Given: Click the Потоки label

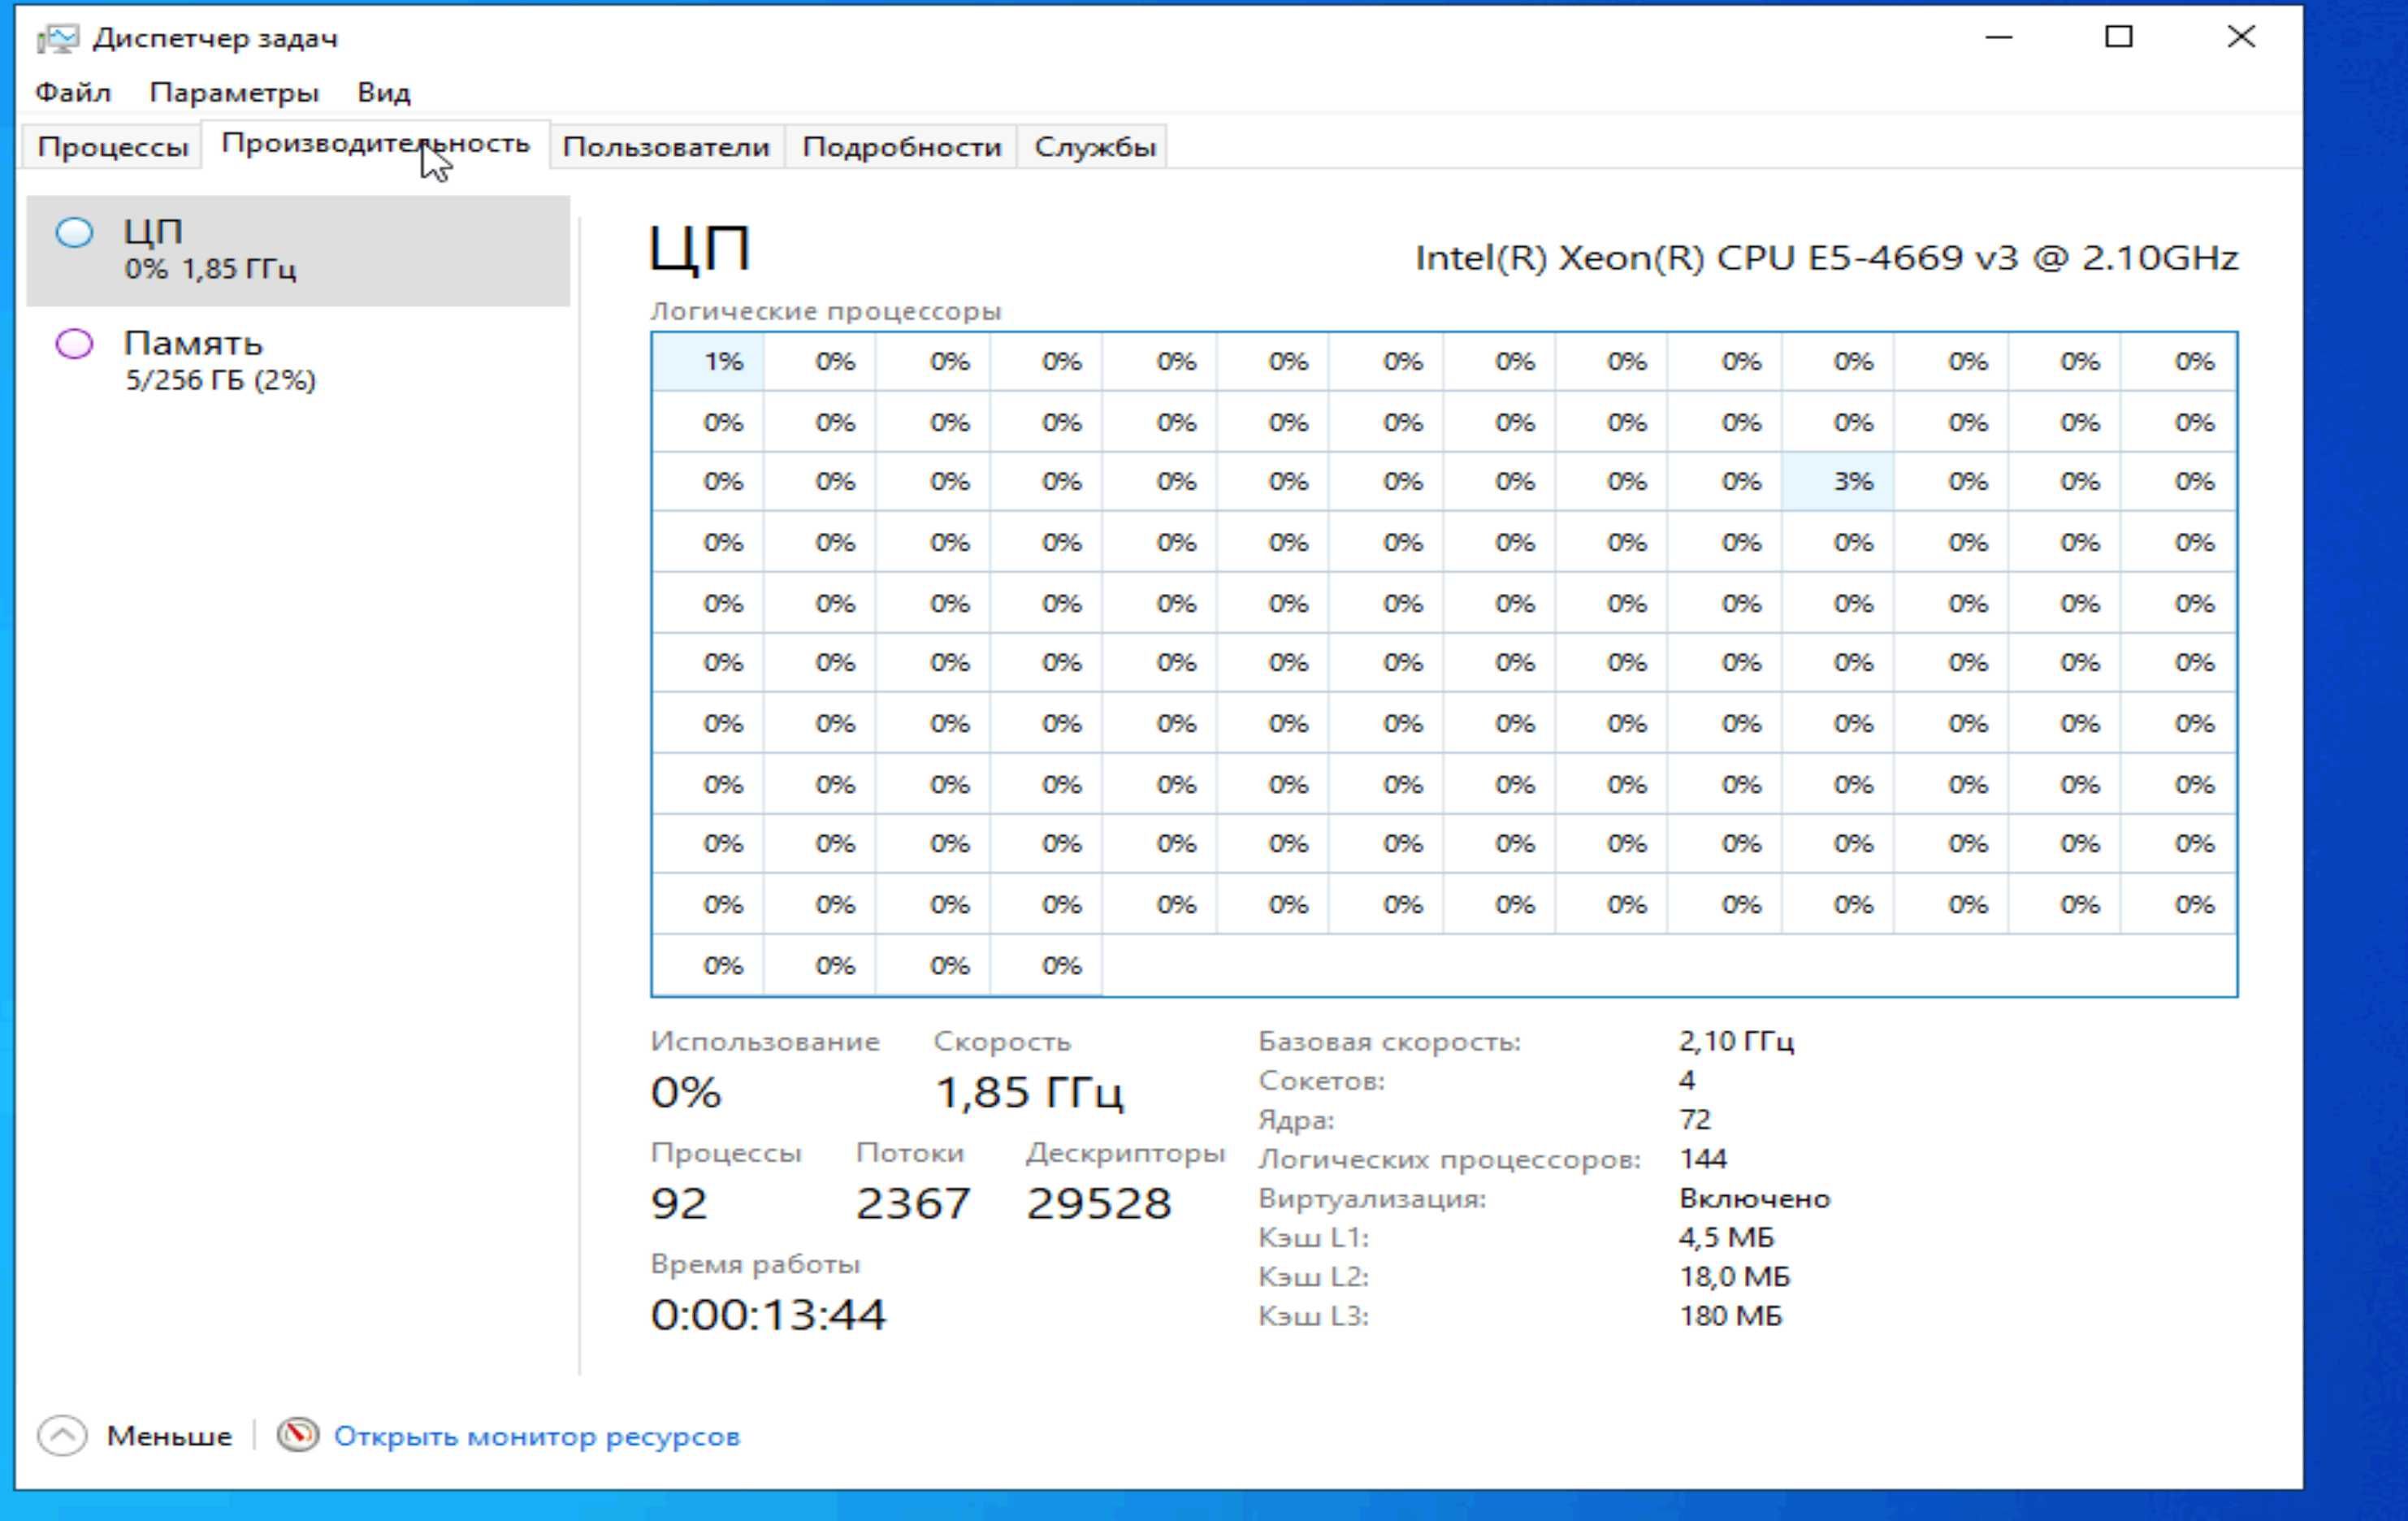Looking at the screenshot, I should [910, 1153].
